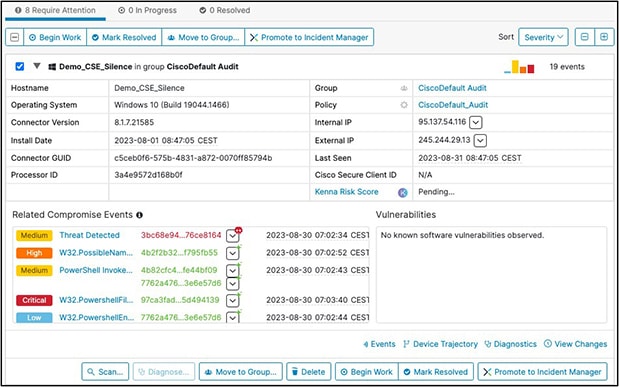Viewport: 619px width, 387px height.
Task: Click top Mark Resolved button
Action: (x=124, y=37)
